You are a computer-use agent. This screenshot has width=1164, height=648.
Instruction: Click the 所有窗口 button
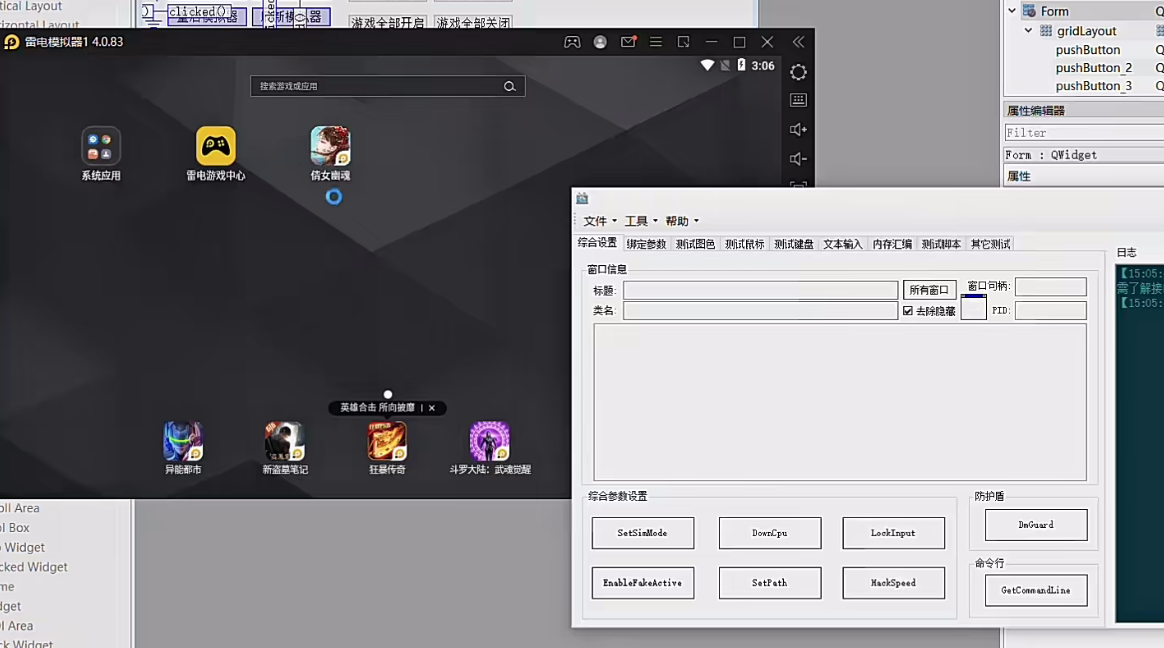(x=929, y=289)
